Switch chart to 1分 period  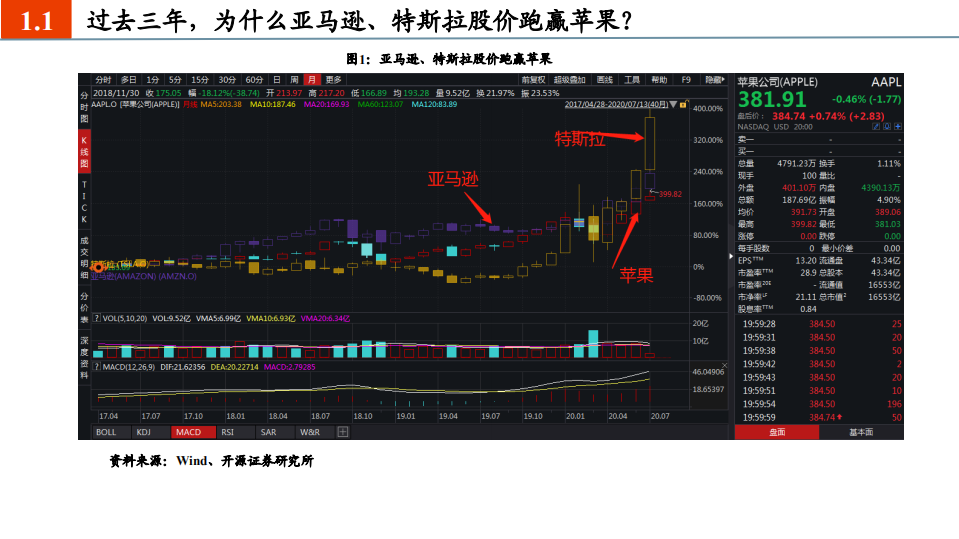coord(152,80)
